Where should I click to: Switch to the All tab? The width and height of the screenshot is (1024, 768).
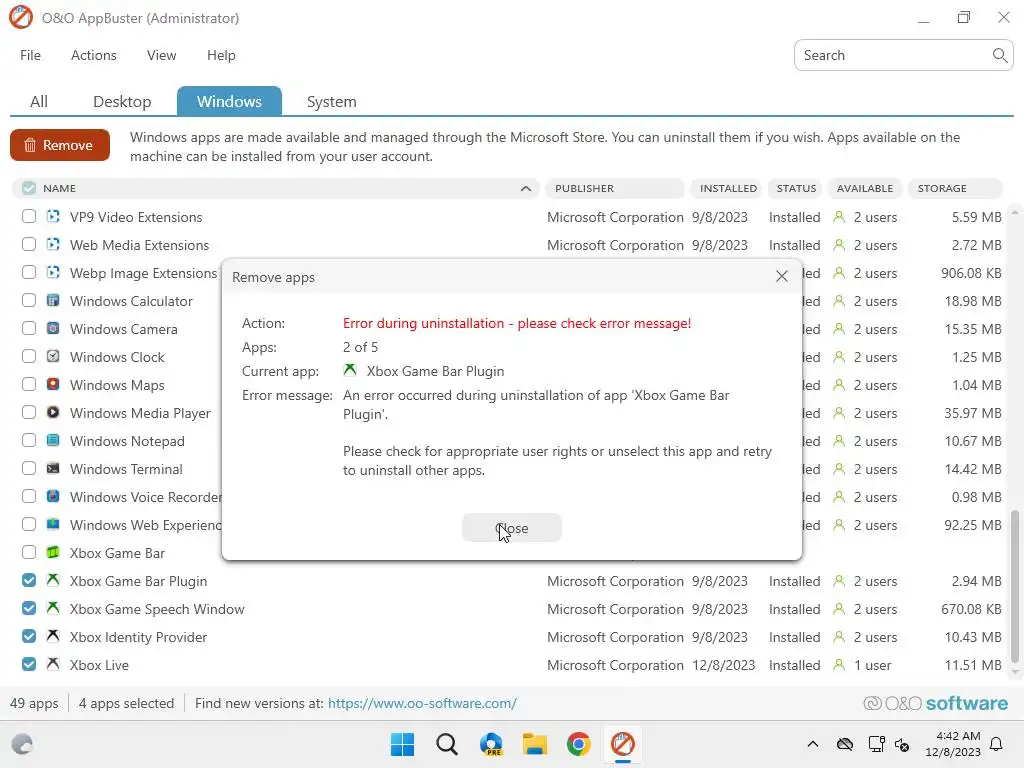pyautogui.click(x=39, y=101)
